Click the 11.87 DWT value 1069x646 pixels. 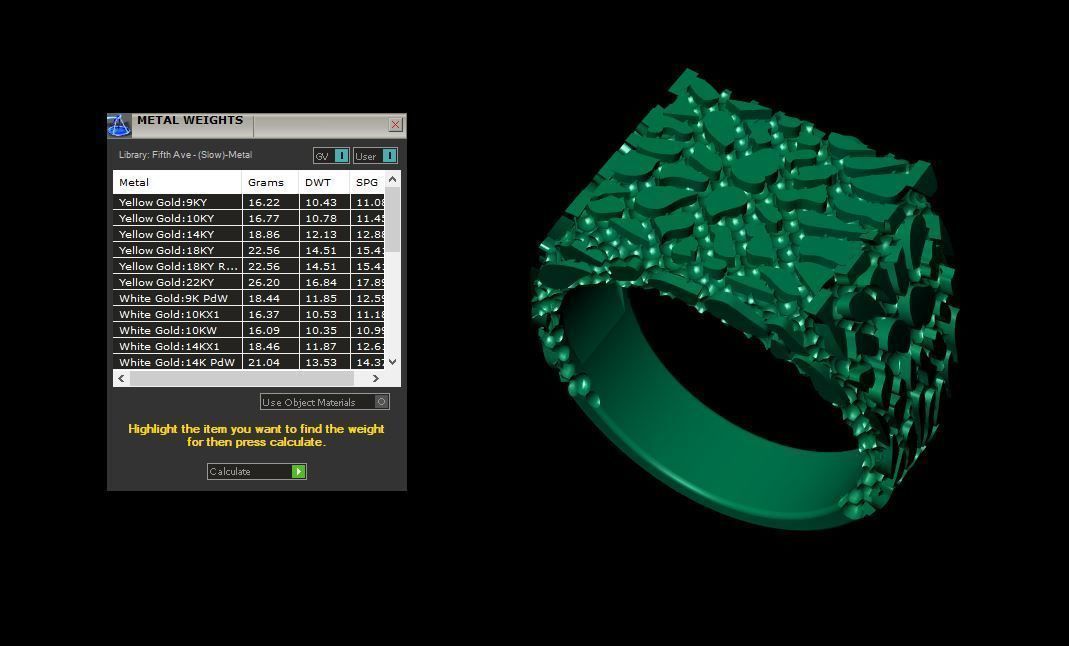(x=321, y=346)
